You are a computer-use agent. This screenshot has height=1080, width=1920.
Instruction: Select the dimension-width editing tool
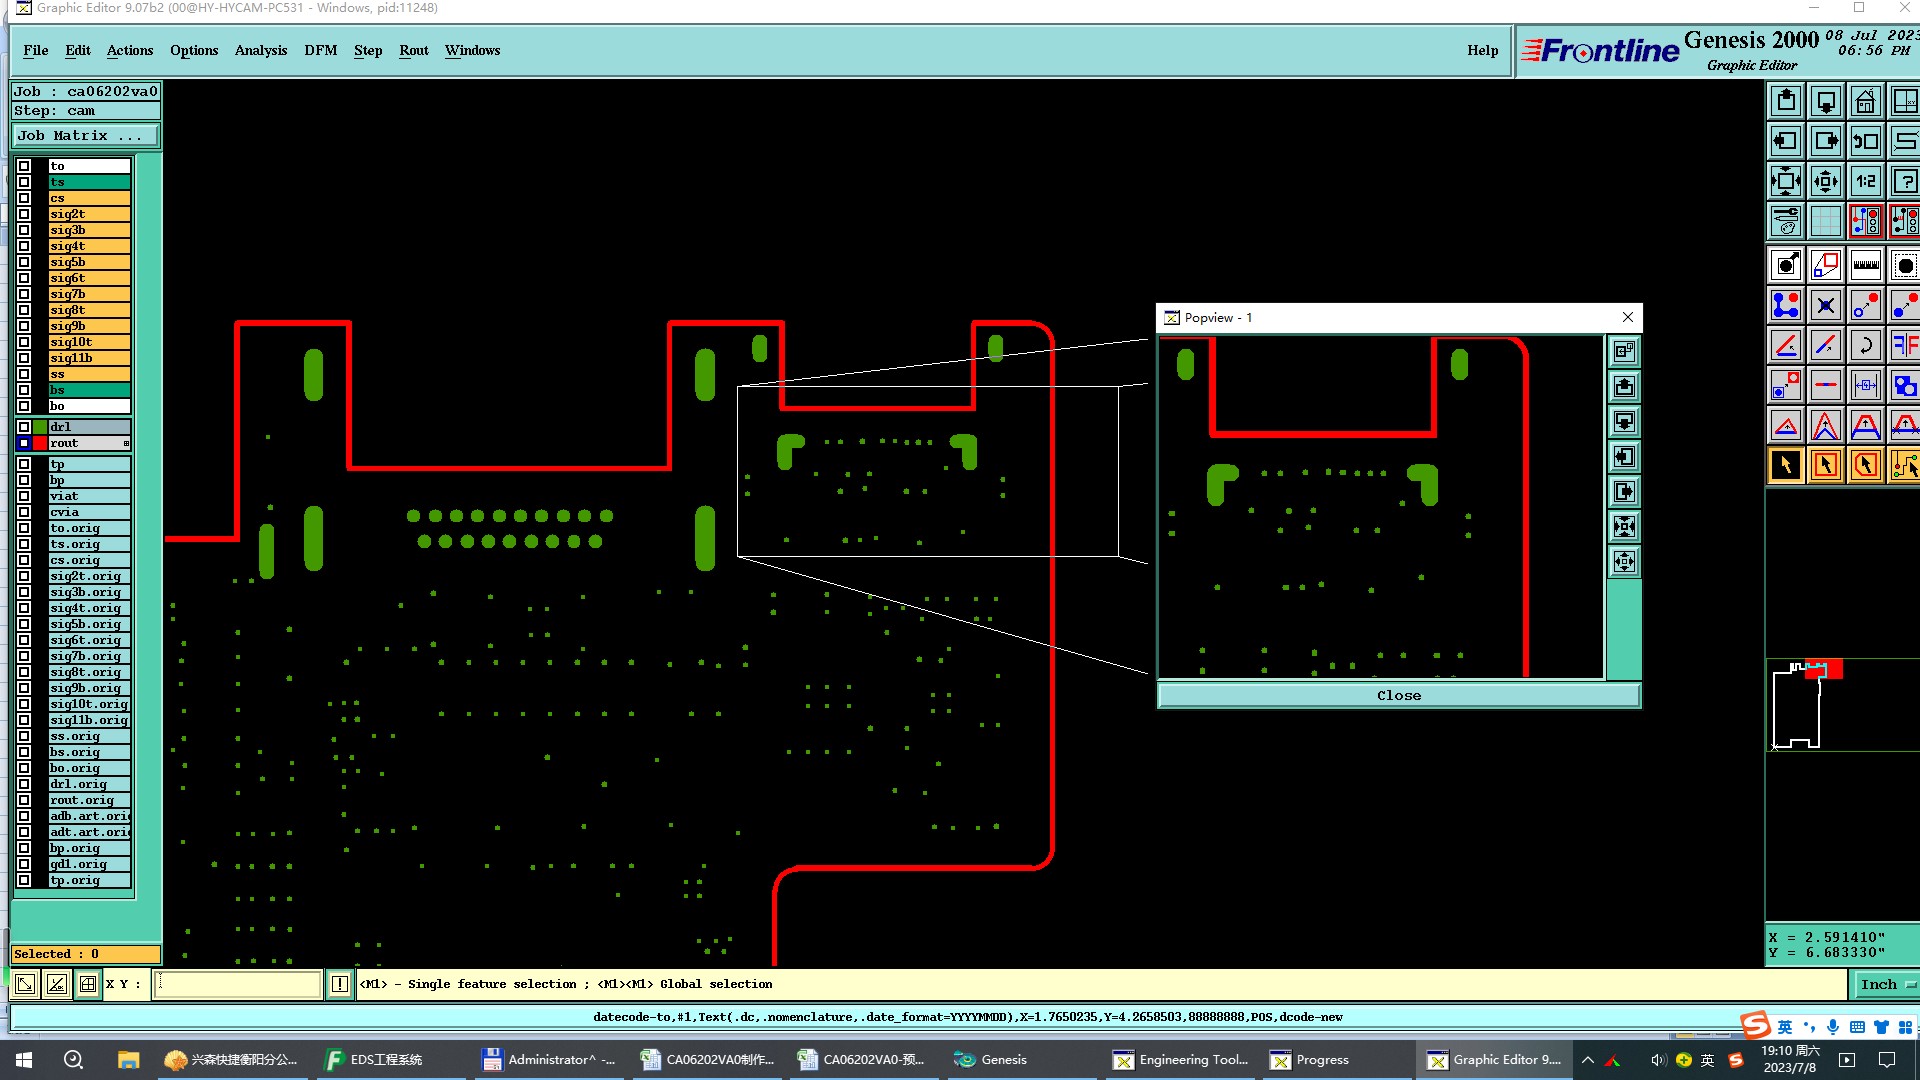pos(1866,385)
